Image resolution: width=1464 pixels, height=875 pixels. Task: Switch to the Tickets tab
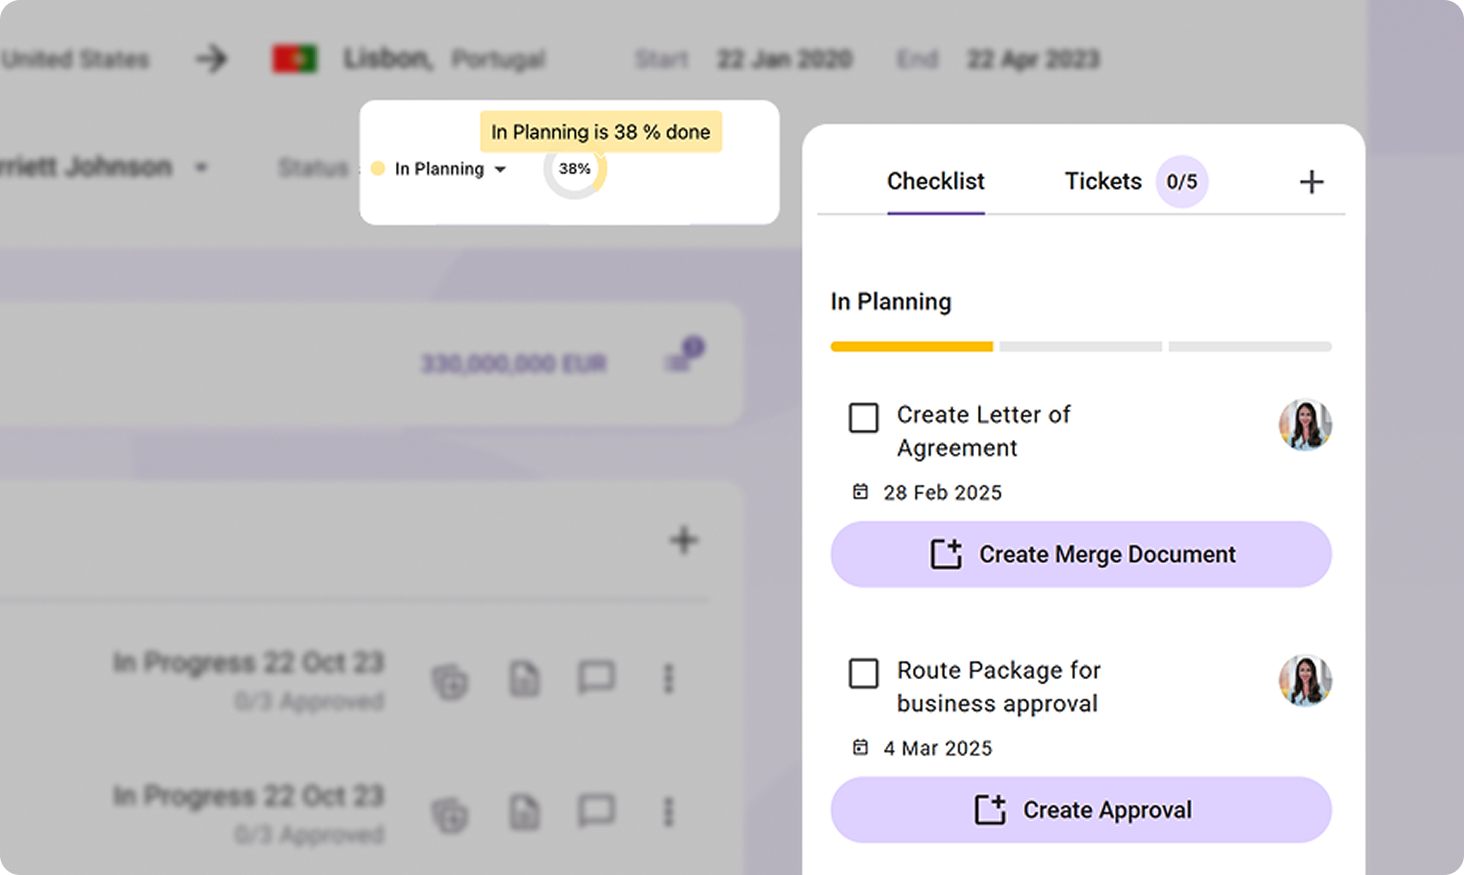pyautogui.click(x=1103, y=182)
